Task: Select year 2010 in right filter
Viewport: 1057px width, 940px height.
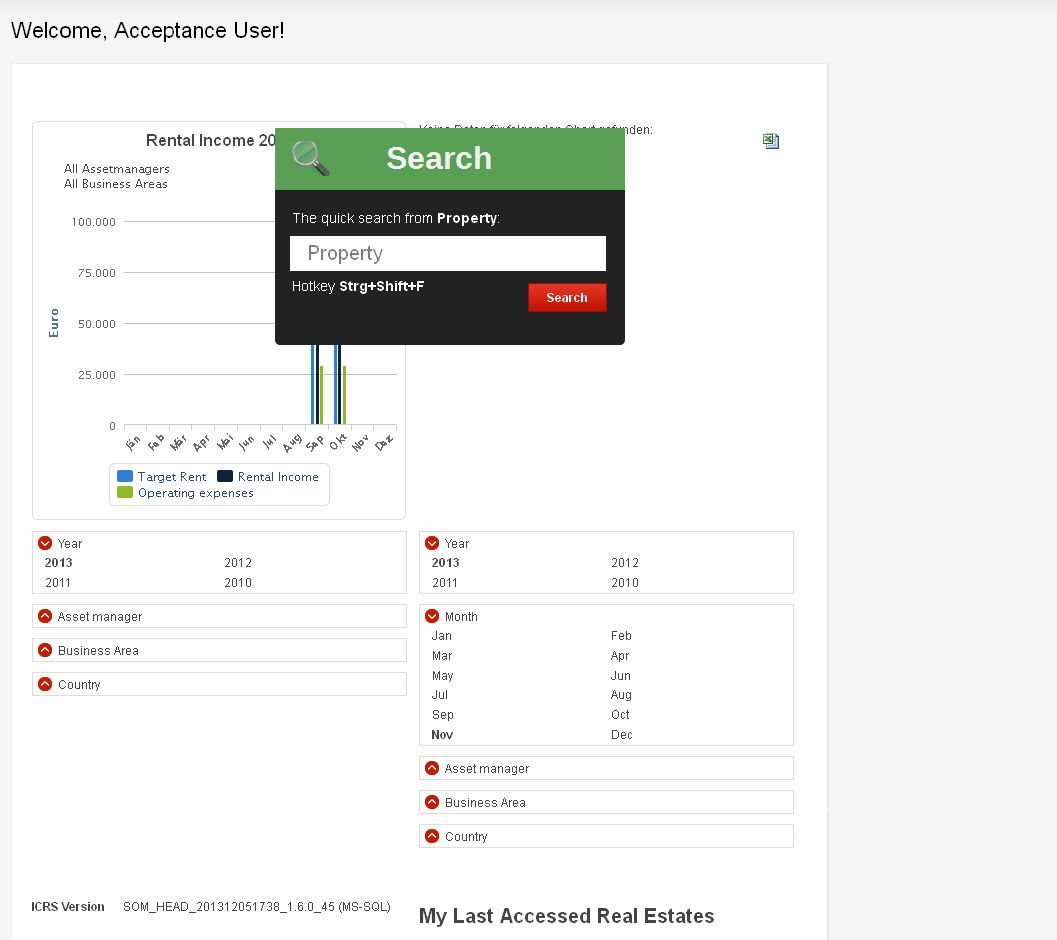Action: (x=625, y=583)
